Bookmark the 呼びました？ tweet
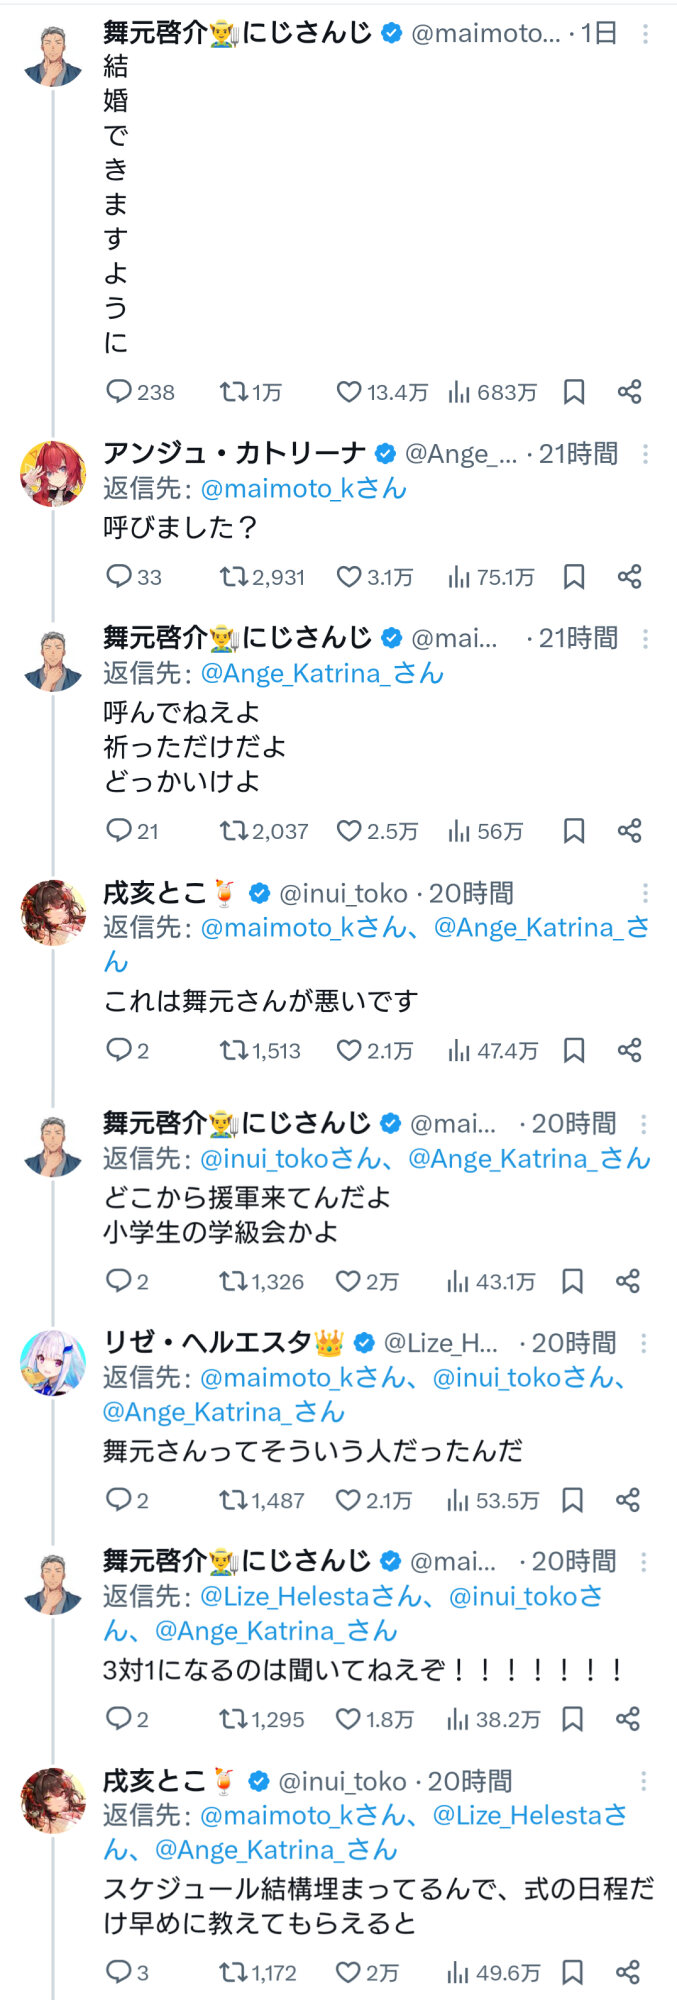The width and height of the screenshot is (677, 2000). click(574, 577)
